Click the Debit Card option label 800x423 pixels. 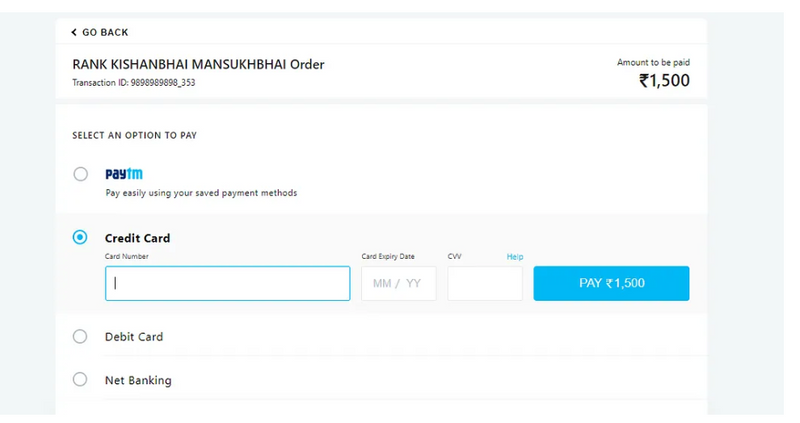tap(134, 337)
